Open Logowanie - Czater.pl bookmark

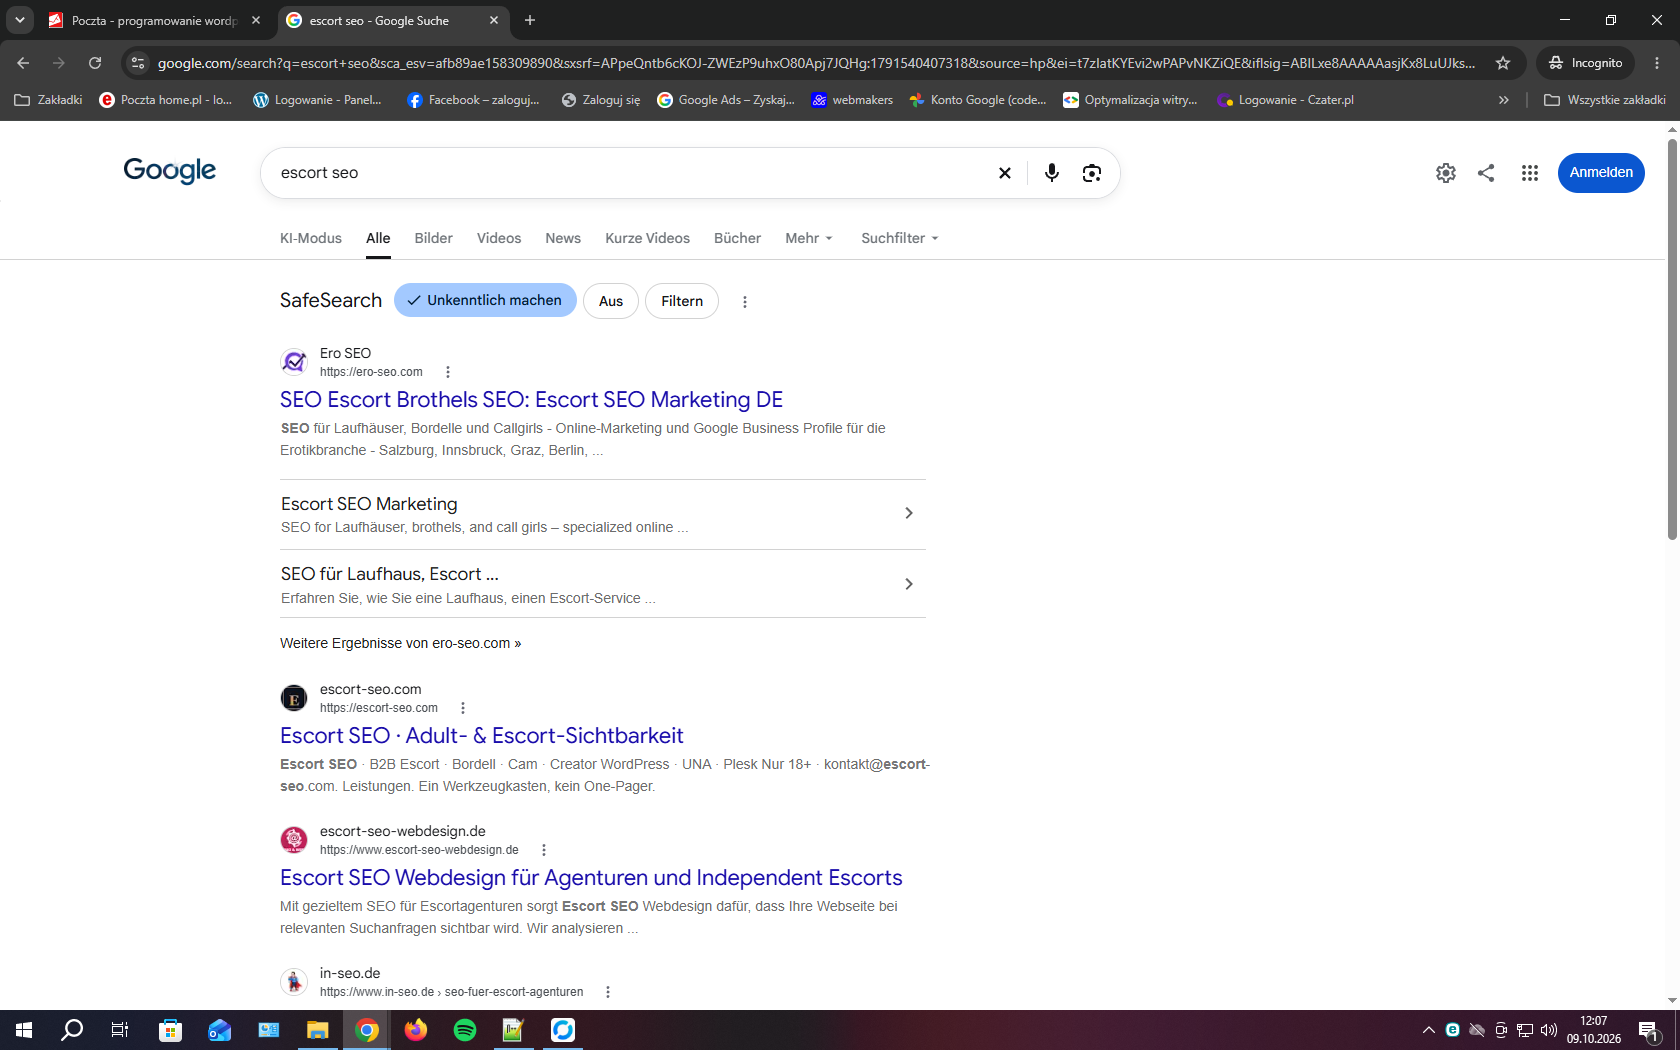(x=1285, y=100)
